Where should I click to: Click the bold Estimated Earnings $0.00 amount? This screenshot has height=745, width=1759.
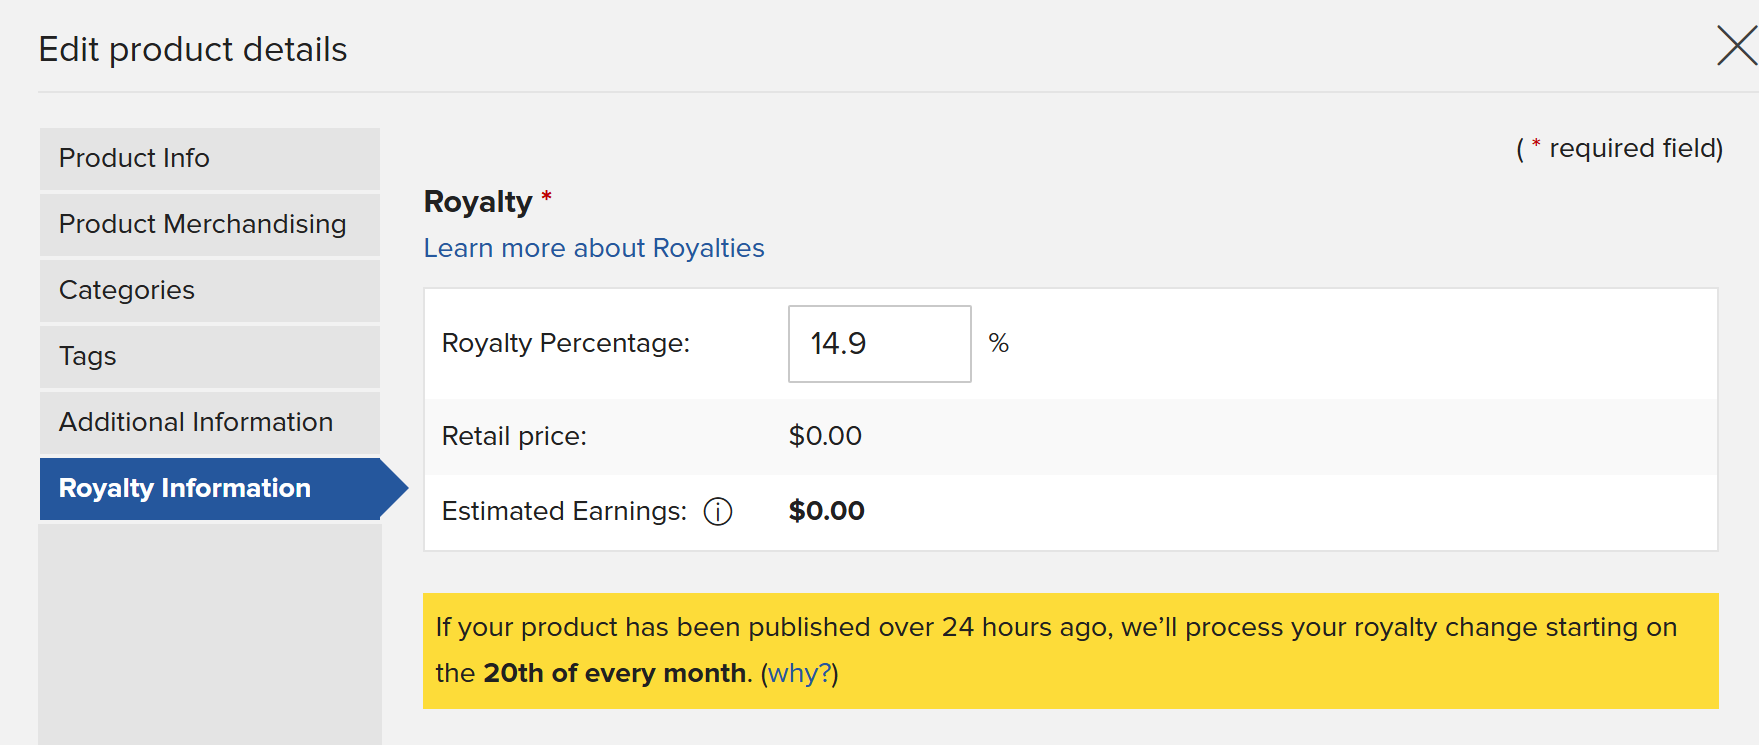[x=827, y=511]
